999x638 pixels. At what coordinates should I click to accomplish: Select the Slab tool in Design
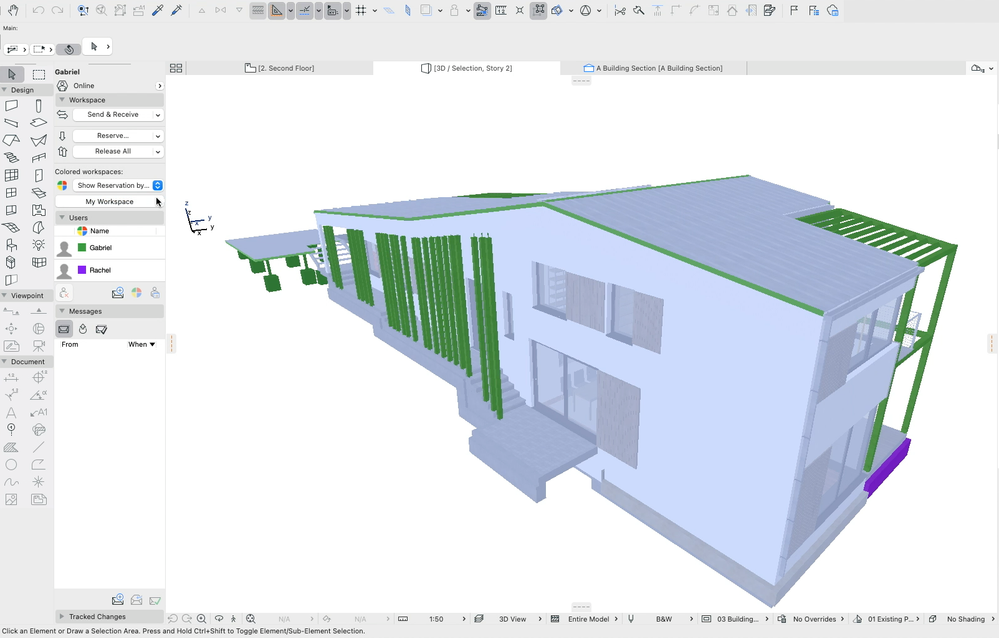tap(39, 123)
